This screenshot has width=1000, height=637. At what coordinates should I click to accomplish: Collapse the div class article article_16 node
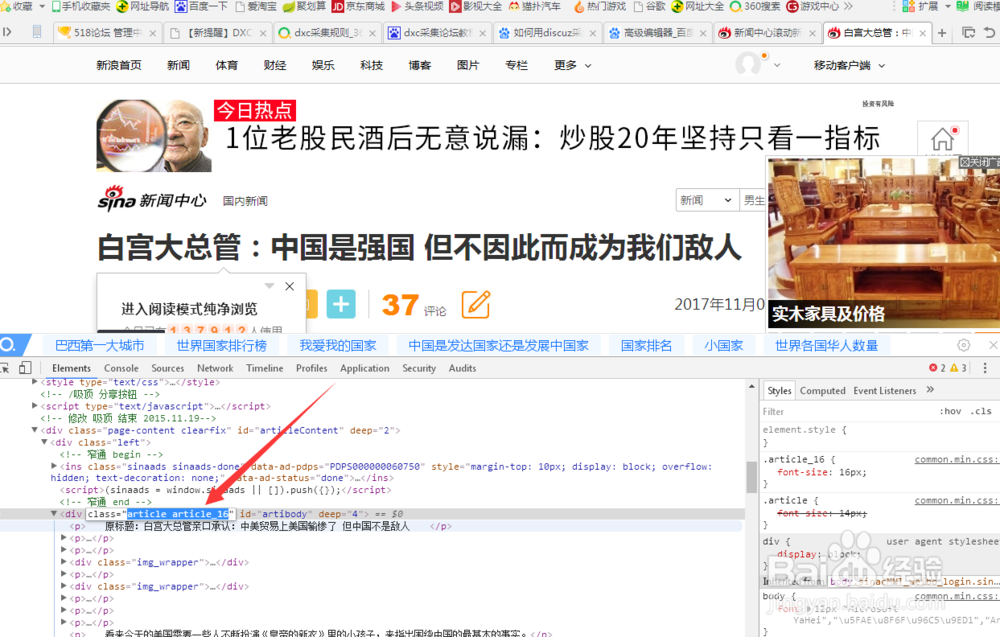point(54,513)
